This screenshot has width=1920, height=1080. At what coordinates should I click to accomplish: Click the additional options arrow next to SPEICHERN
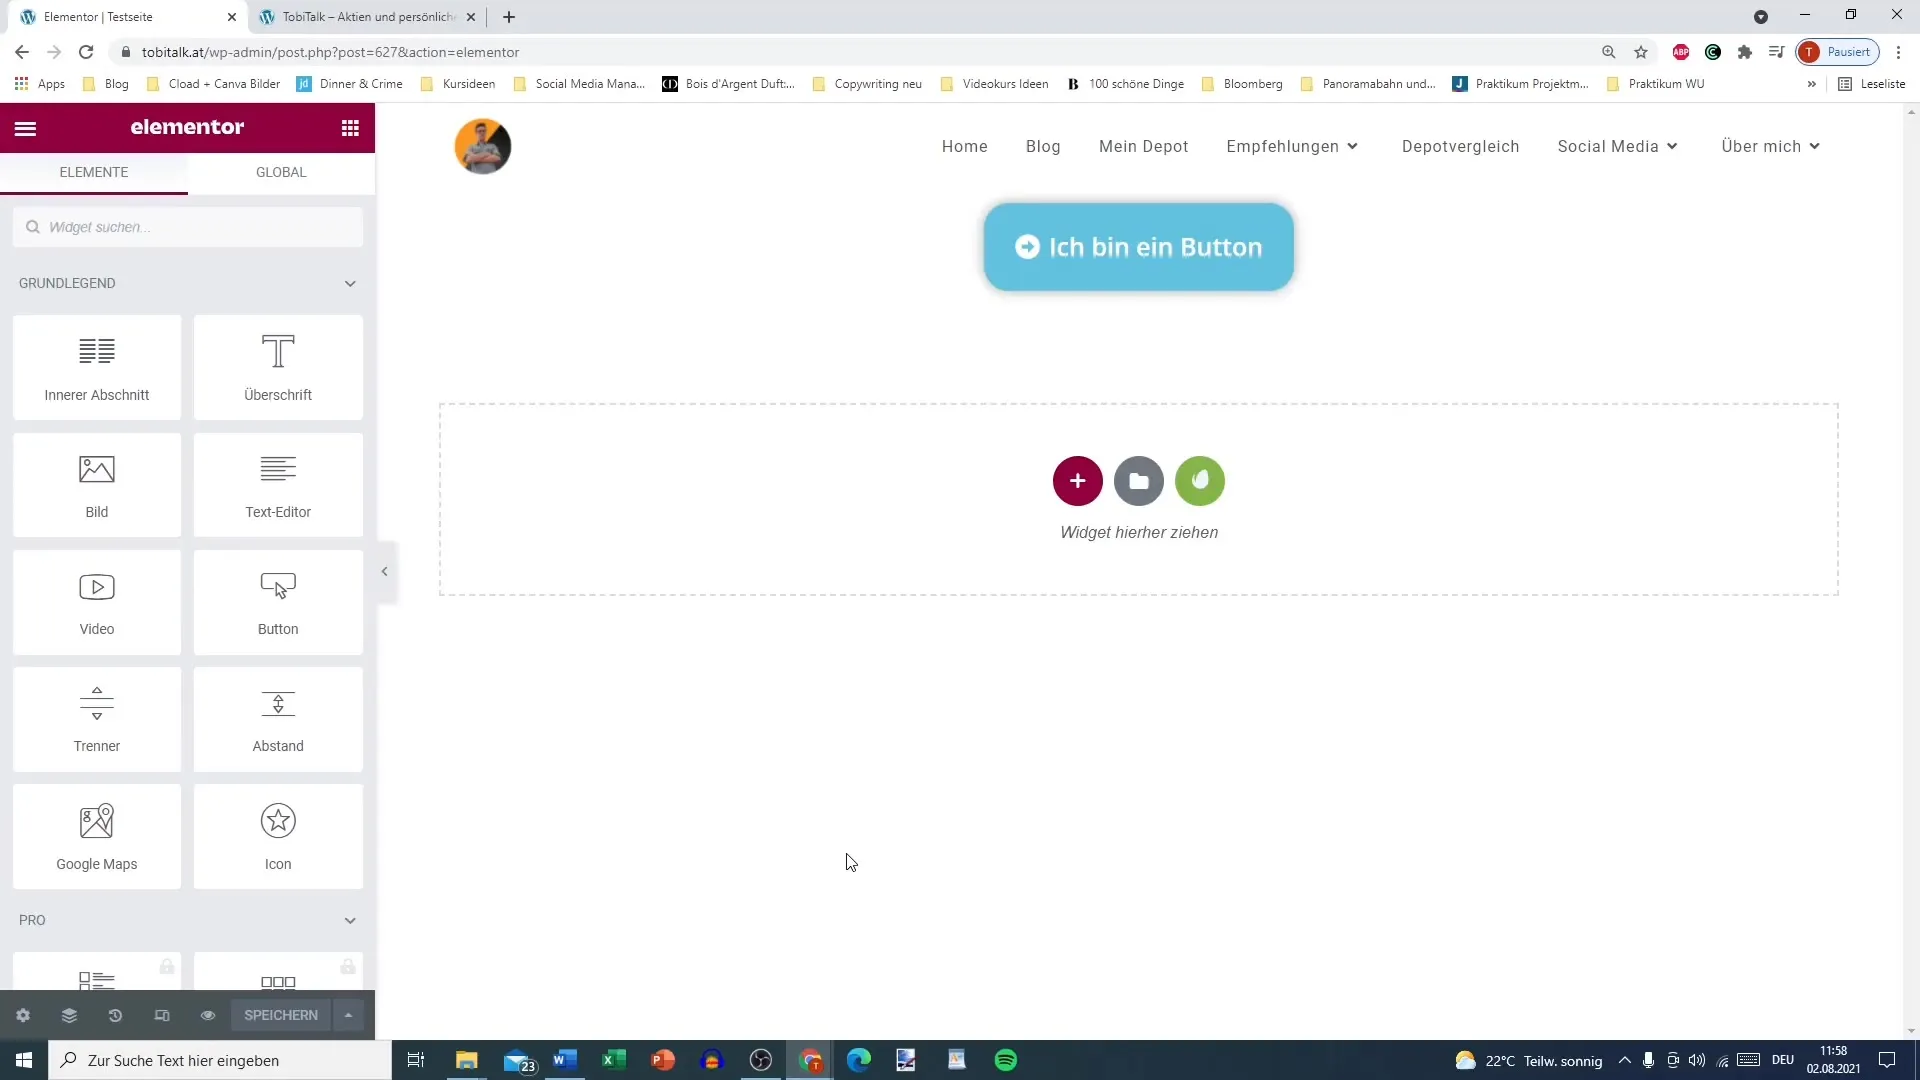[349, 1015]
